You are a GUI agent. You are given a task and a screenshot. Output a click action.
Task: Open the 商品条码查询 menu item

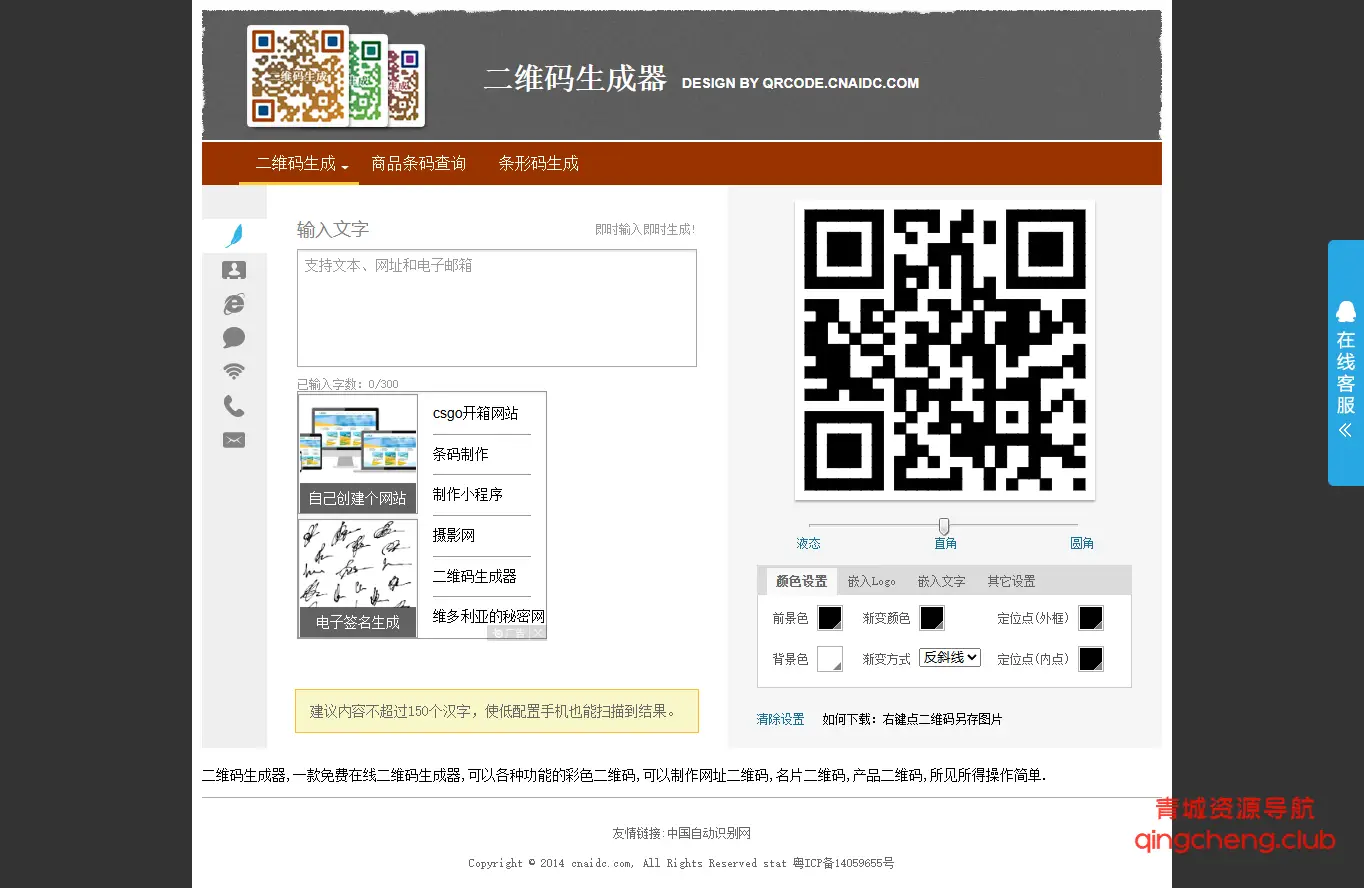click(x=418, y=164)
